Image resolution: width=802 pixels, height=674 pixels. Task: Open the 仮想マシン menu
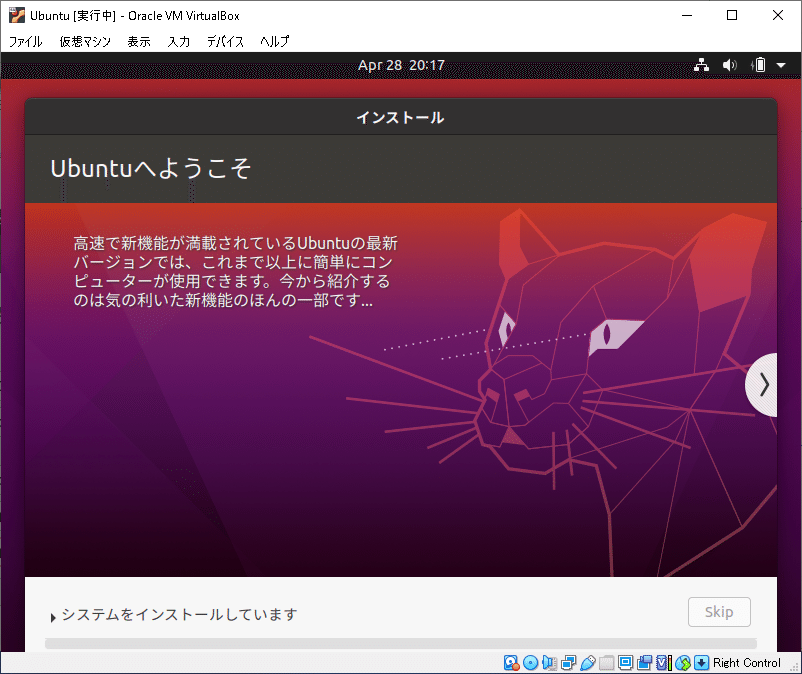click(85, 41)
